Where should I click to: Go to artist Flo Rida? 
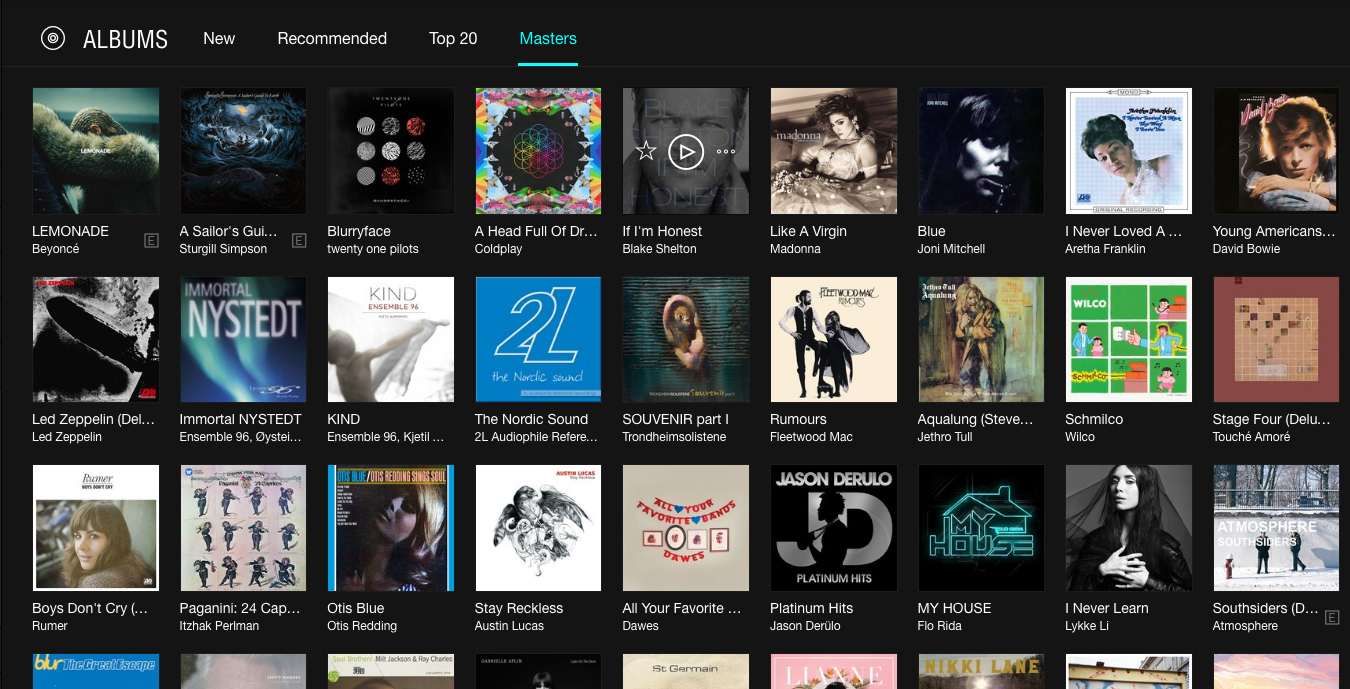pyautogui.click(x=941, y=626)
